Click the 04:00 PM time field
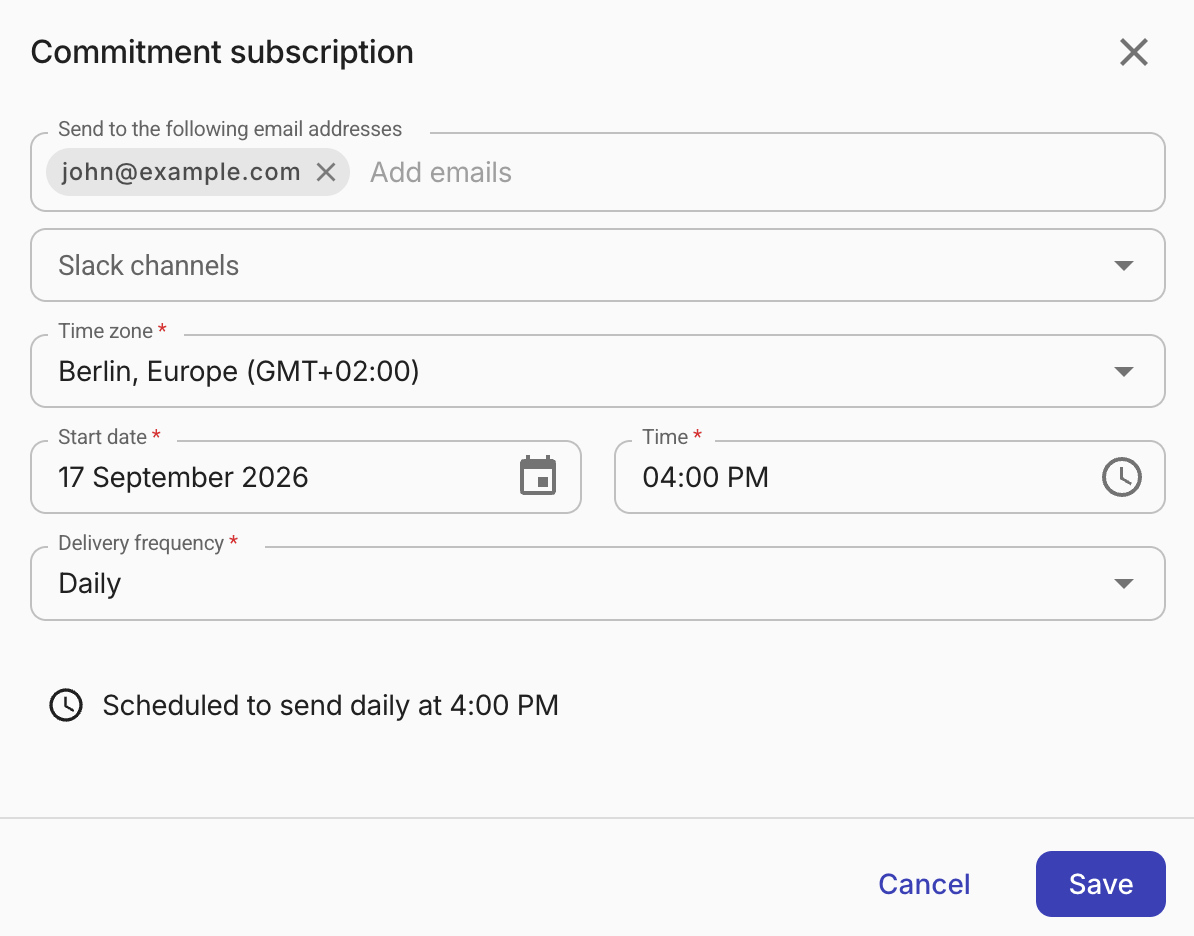Image resolution: width=1194 pixels, height=936 pixels. [x=889, y=477]
